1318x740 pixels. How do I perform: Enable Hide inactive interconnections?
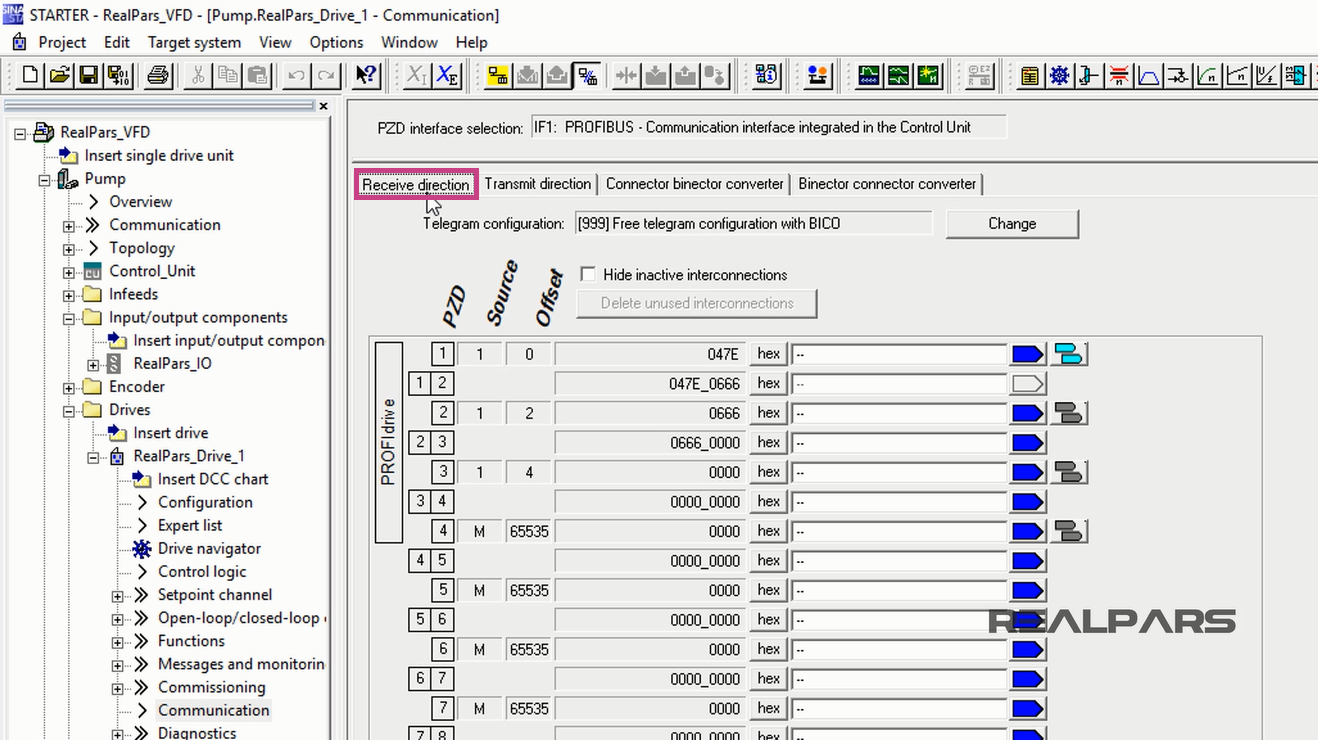tap(588, 274)
